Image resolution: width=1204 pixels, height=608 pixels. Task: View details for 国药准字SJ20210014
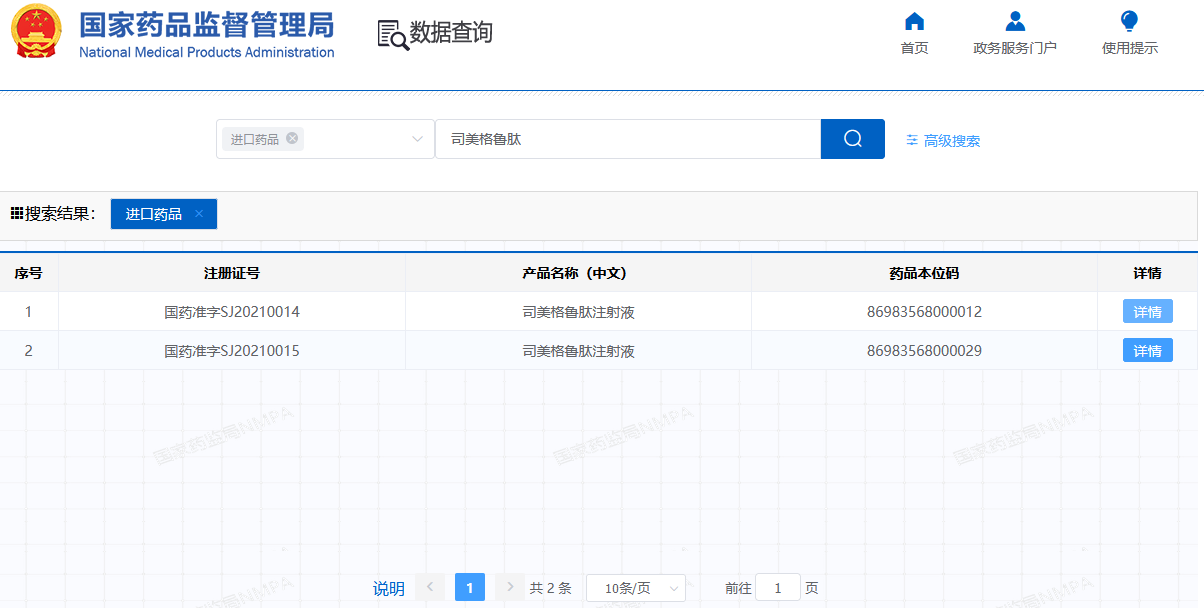tap(1147, 312)
